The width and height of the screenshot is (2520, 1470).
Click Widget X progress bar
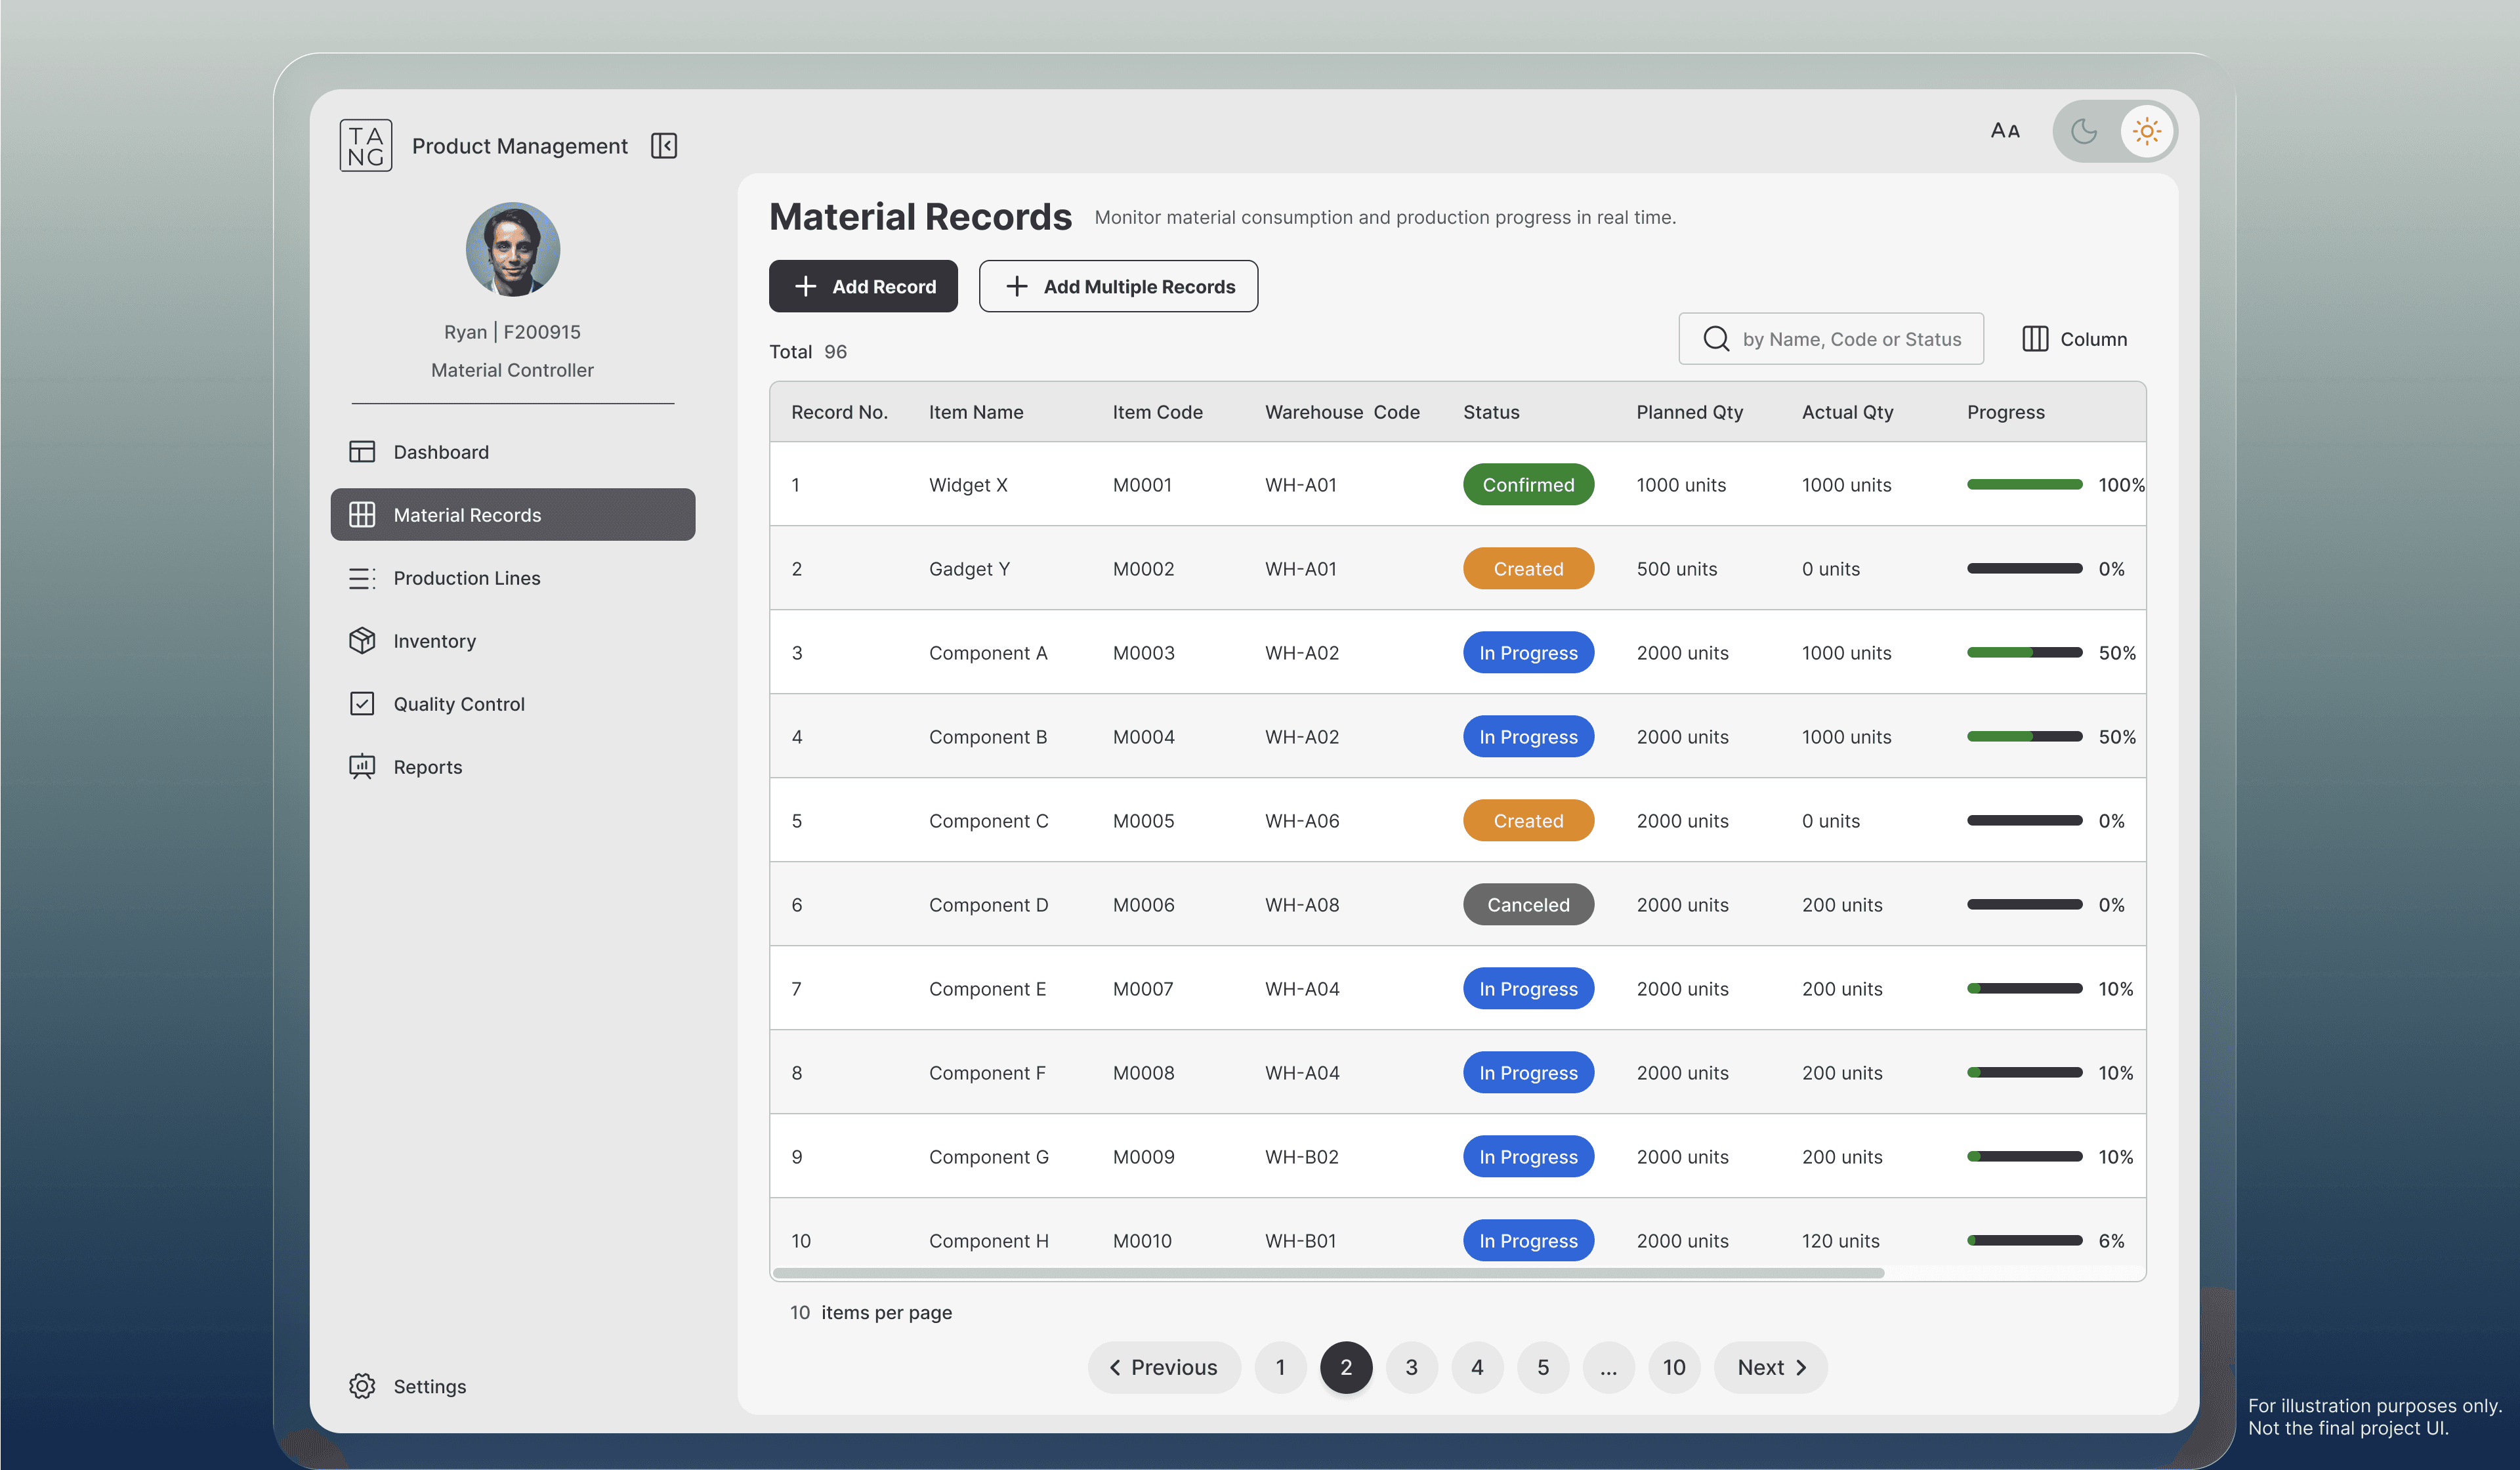[x=2024, y=485]
